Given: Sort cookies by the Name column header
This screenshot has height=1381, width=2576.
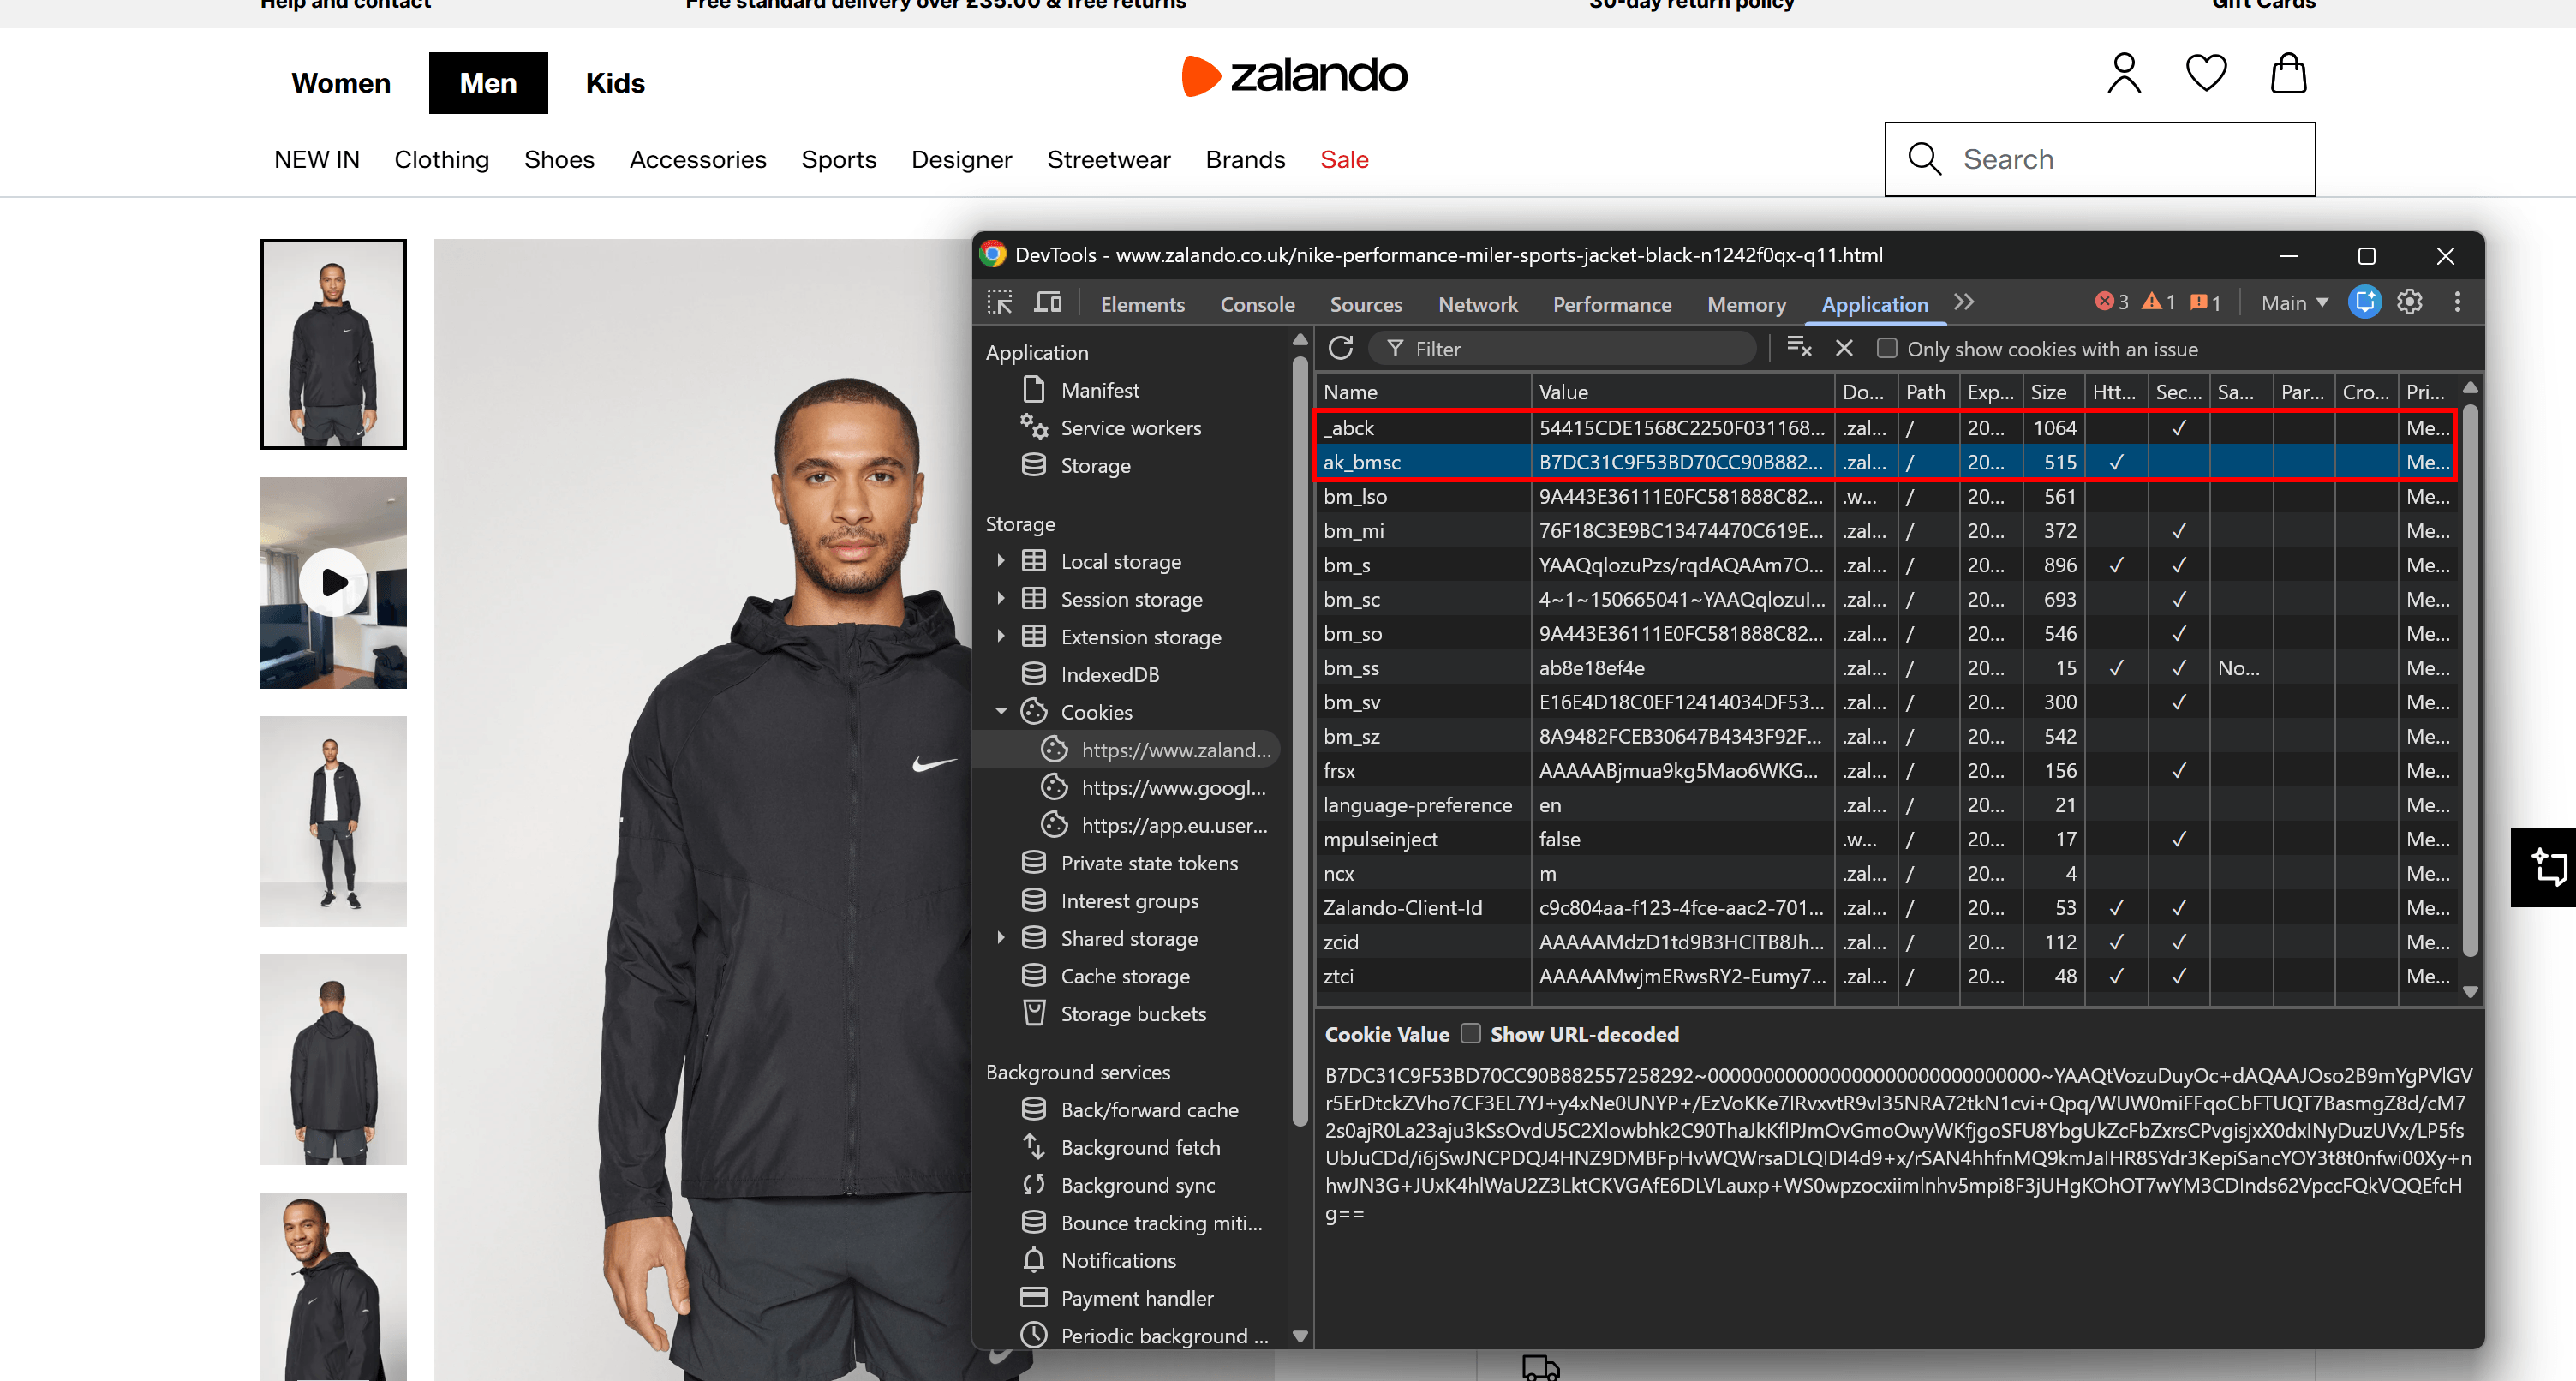Looking at the screenshot, I should pyautogui.click(x=1423, y=392).
